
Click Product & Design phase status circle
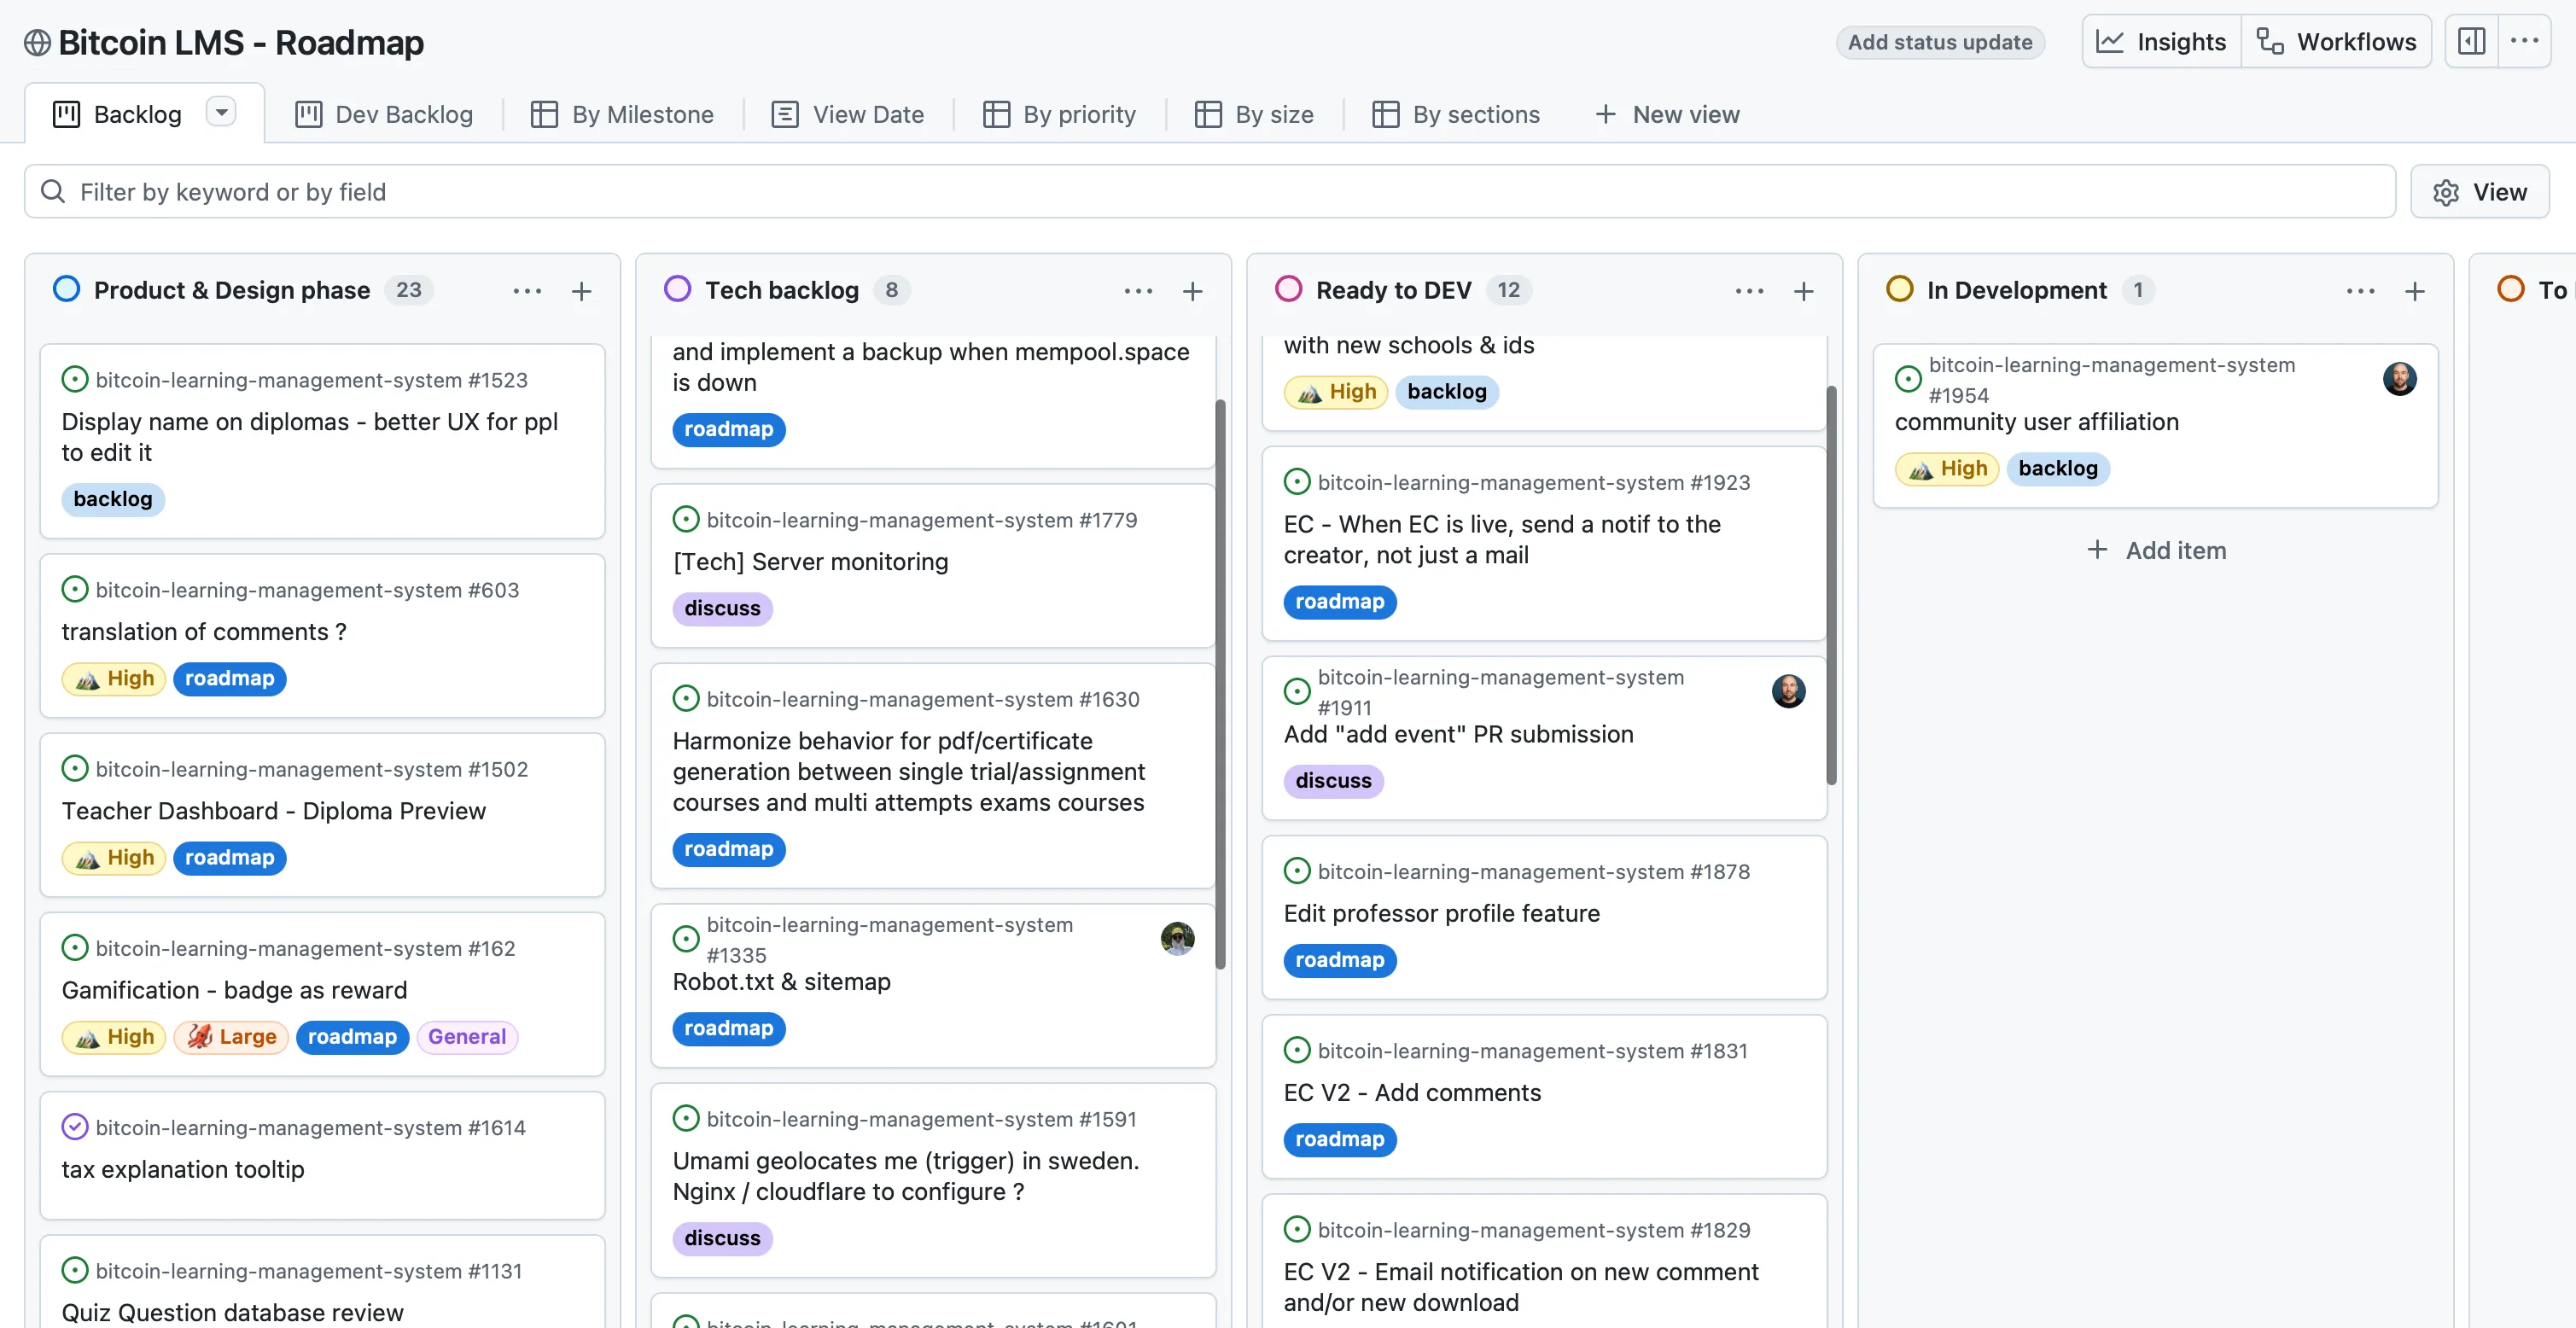[66, 289]
